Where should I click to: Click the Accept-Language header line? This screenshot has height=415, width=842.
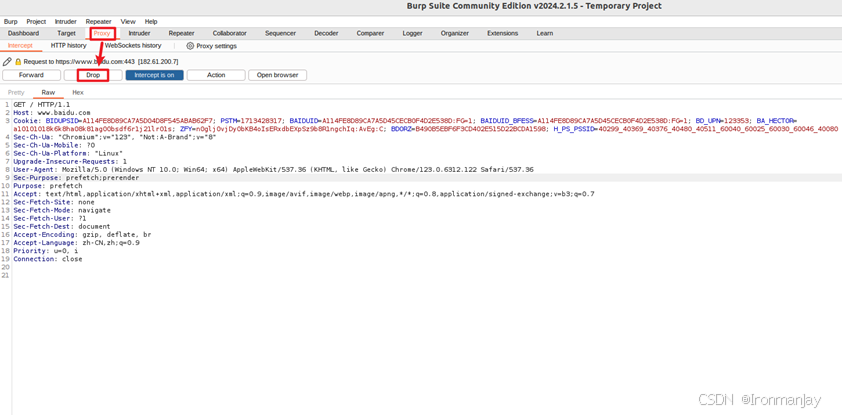(x=76, y=243)
